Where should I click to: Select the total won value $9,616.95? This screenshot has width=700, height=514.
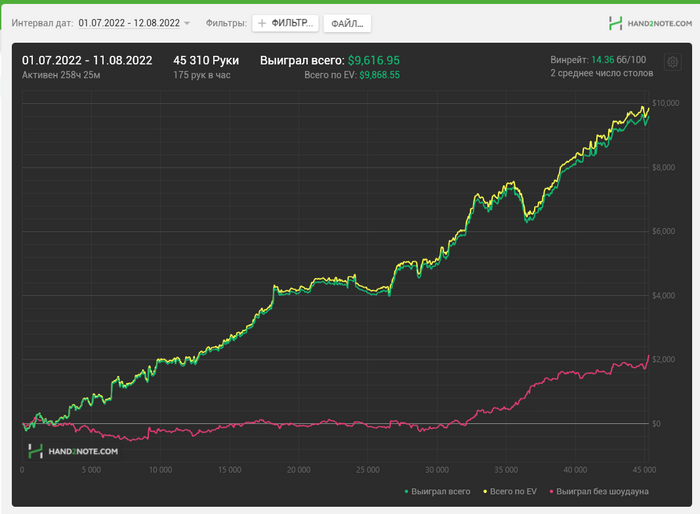tap(374, 60)
